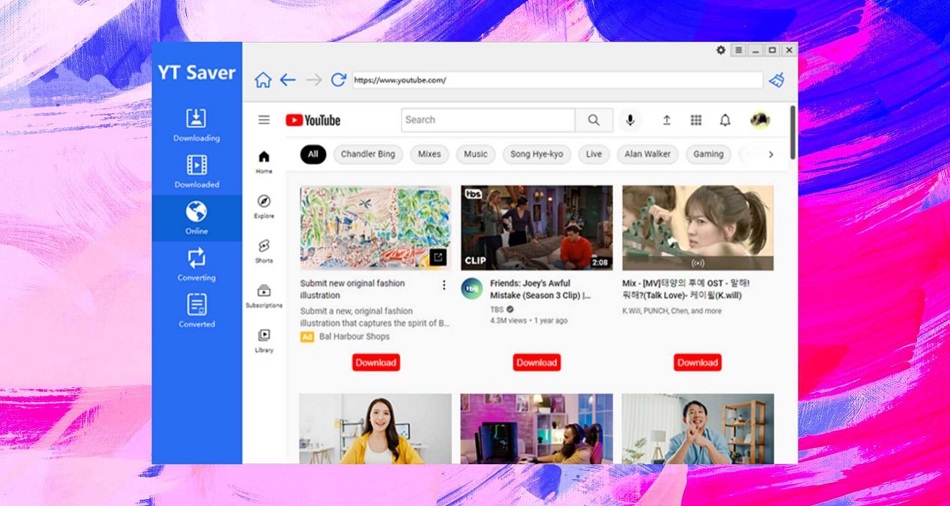Open Subscriptions in YouTube sidebar
This screenshot has width=950, height=506.
click(264, 296)
